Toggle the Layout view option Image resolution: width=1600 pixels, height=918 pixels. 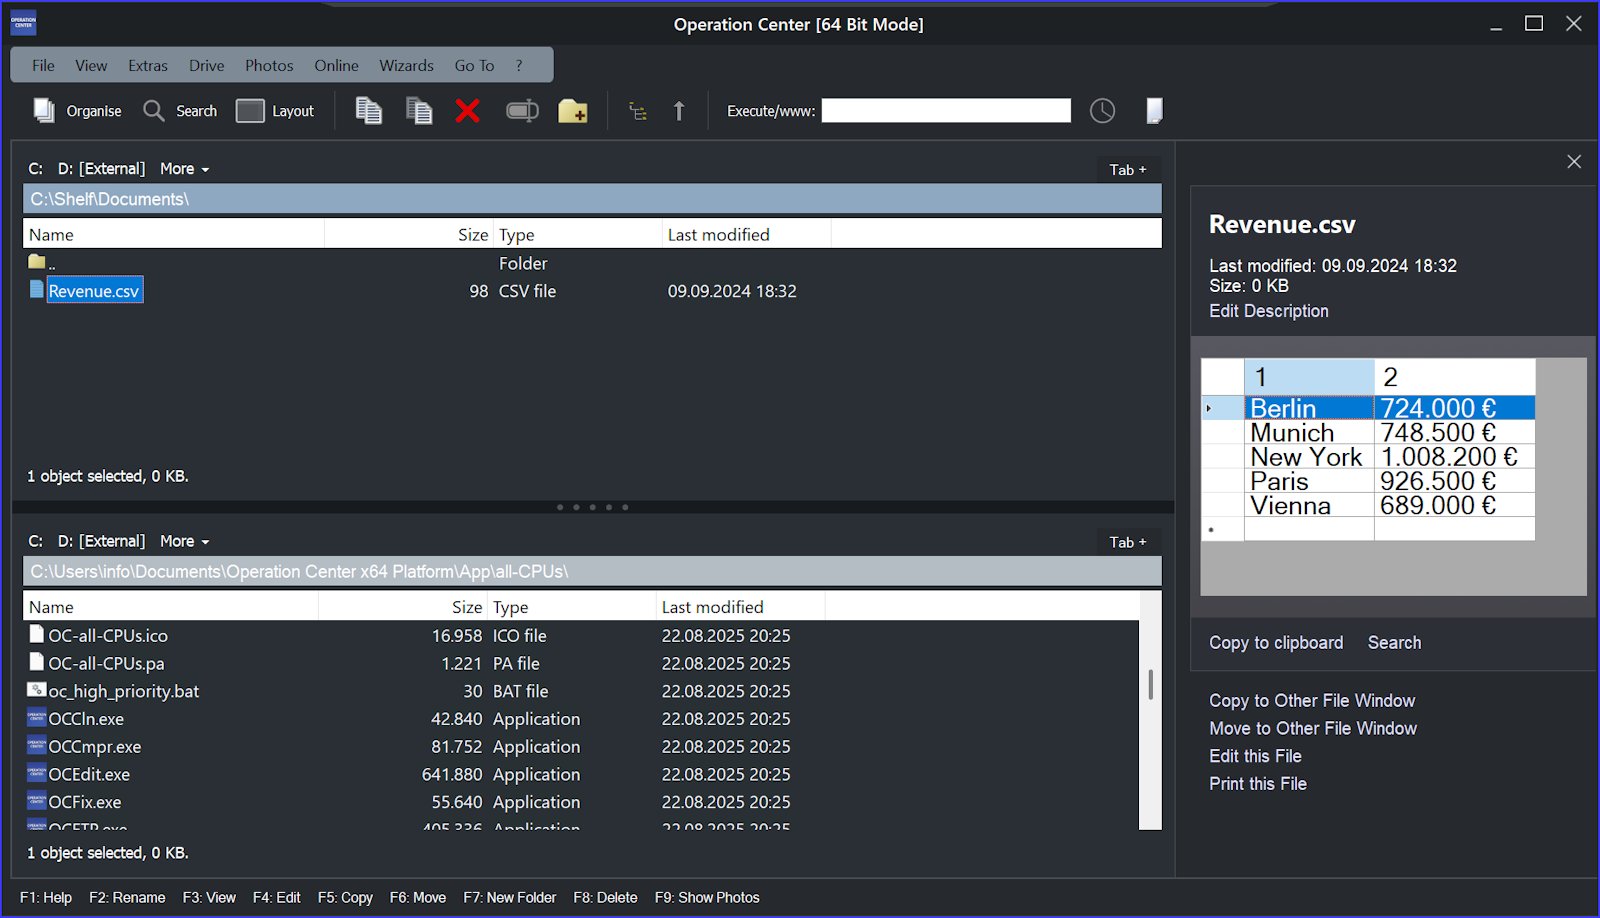(x=276, y=111)
